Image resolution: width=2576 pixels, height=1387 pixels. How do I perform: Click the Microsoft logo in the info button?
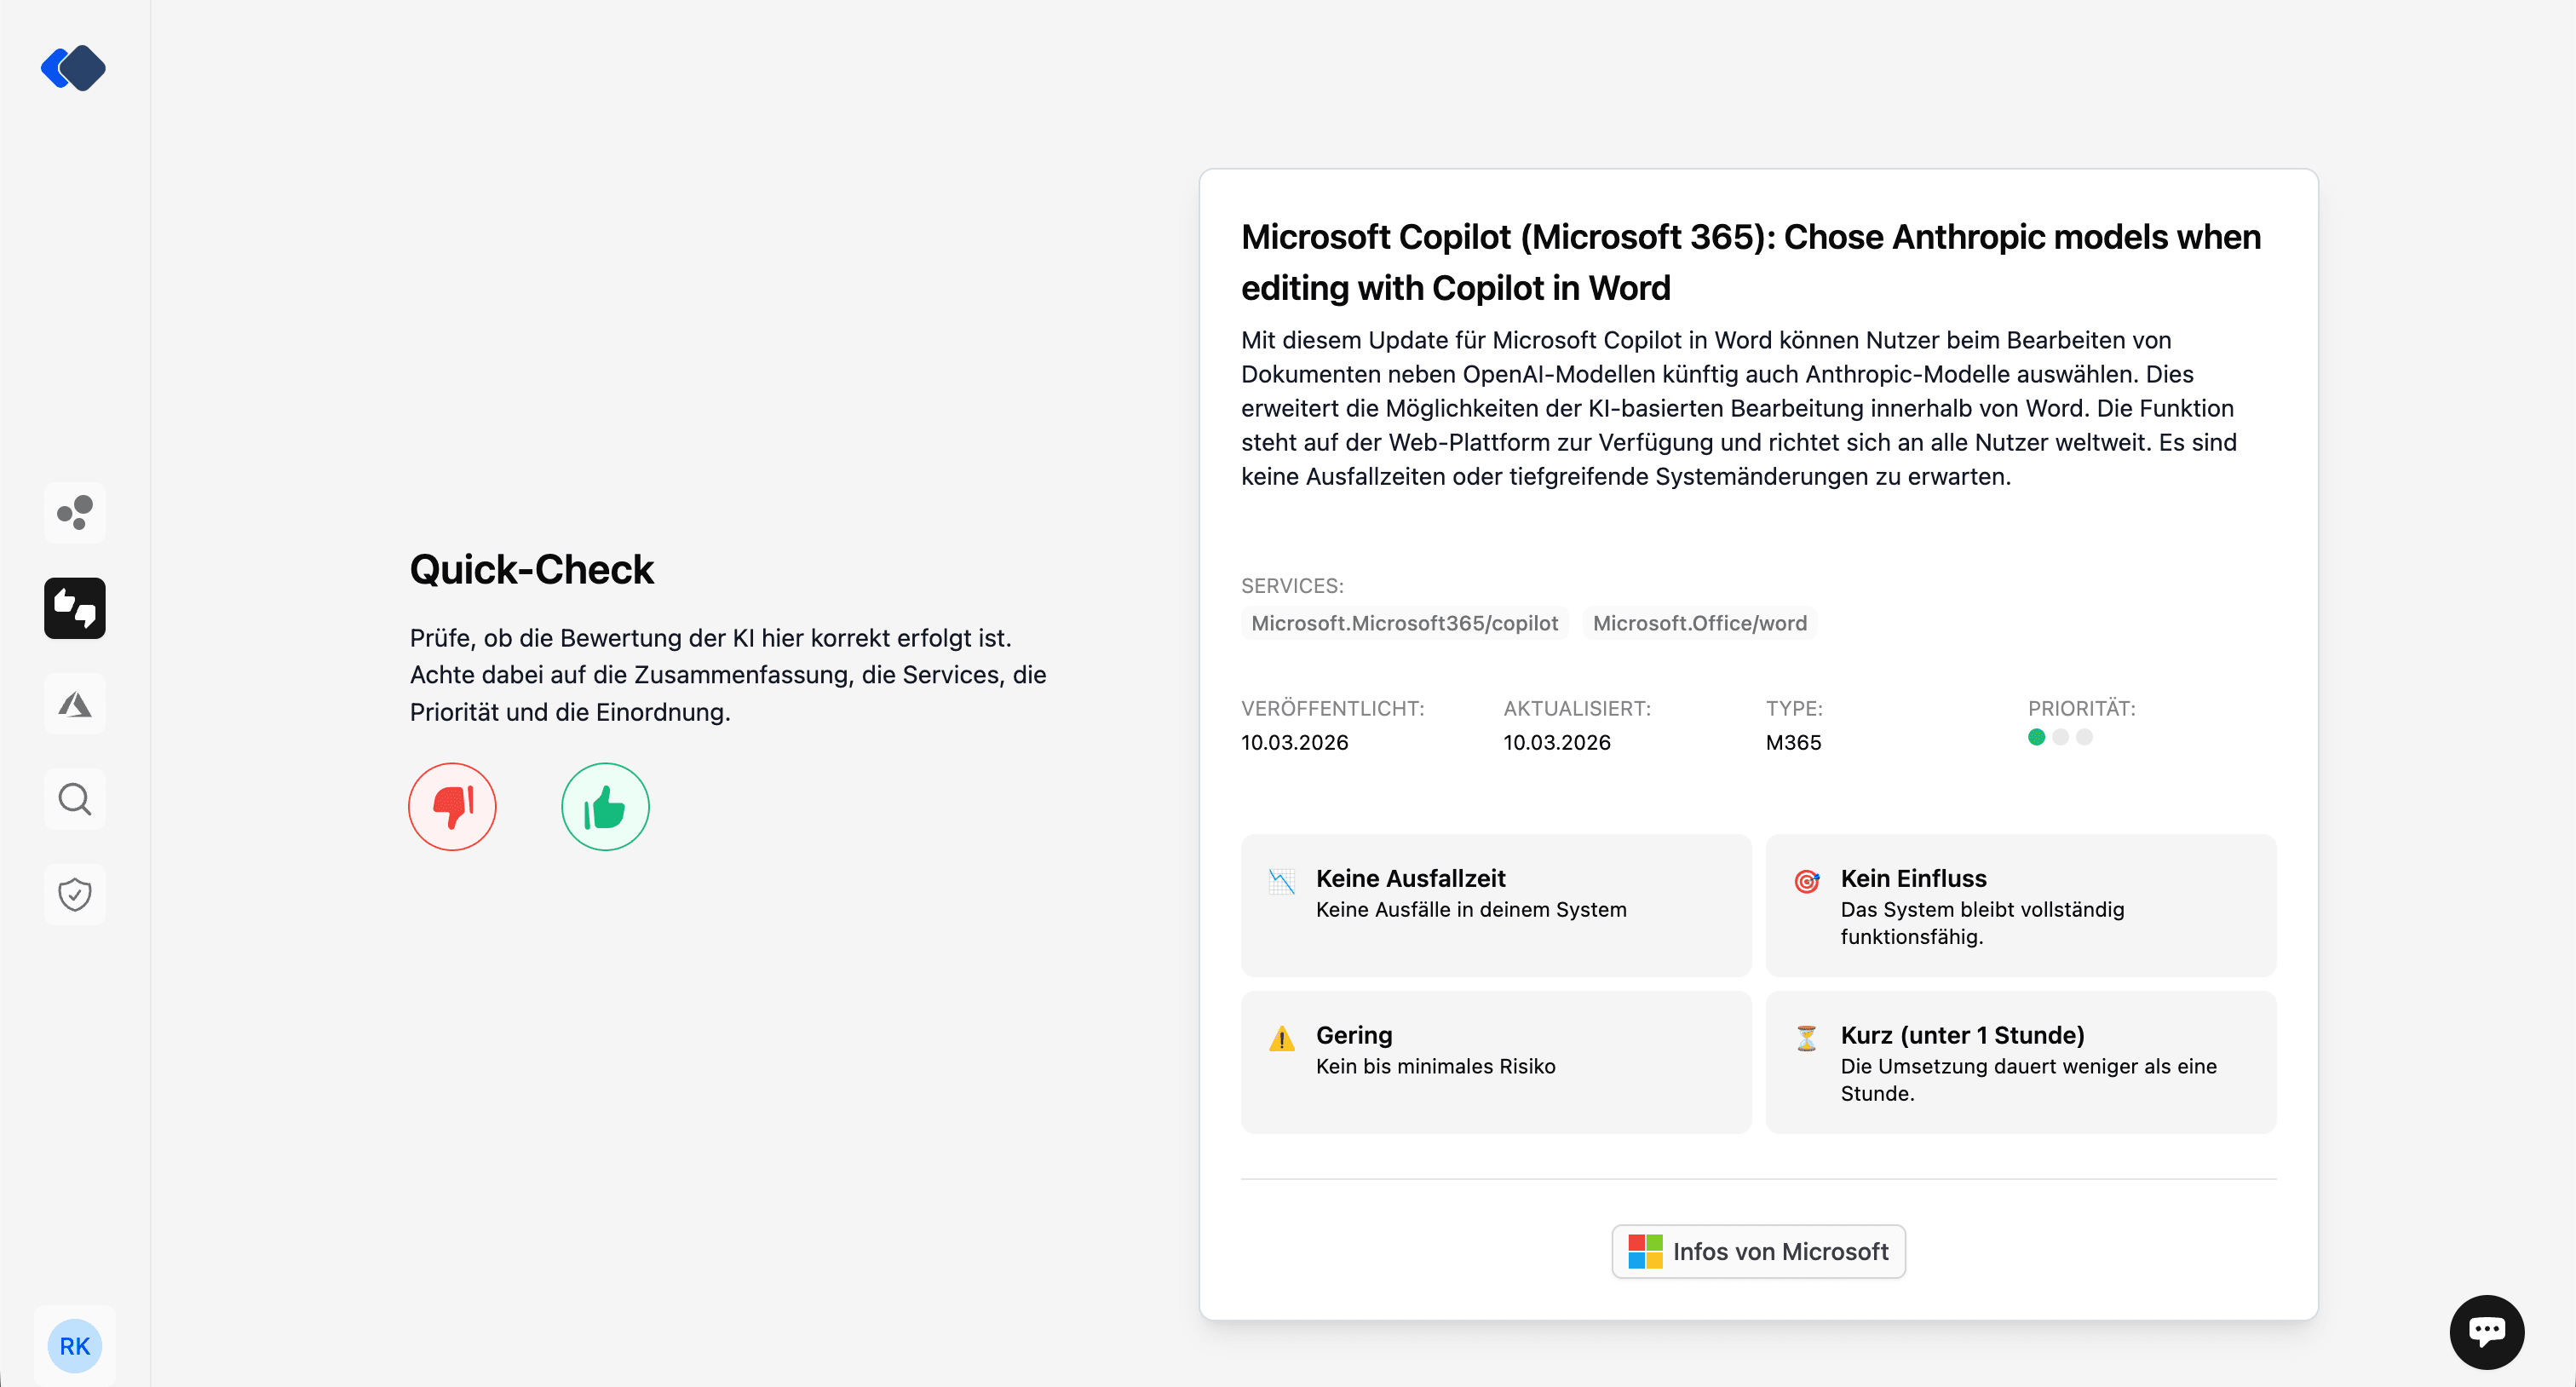point(1645,1251)
